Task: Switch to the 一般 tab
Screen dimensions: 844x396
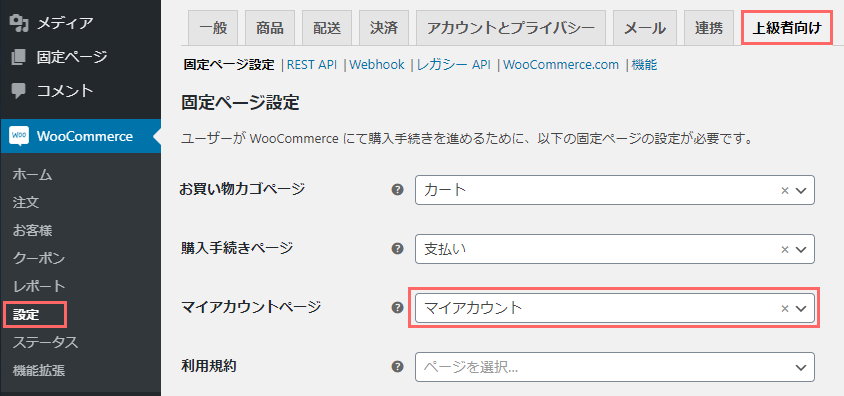Action: coord(213,29)
